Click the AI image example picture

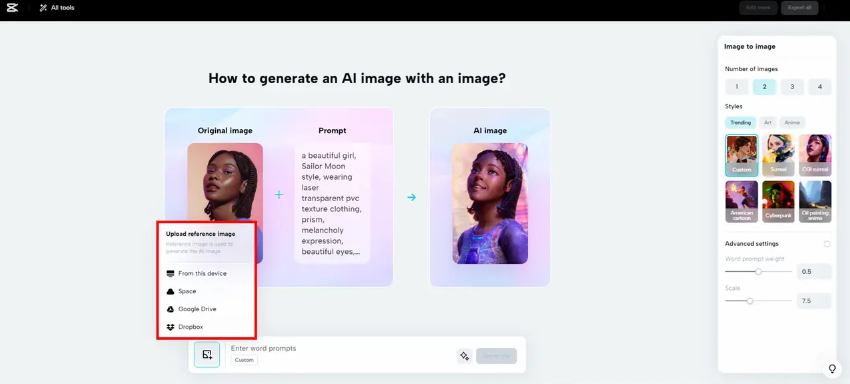click(490, 203)
